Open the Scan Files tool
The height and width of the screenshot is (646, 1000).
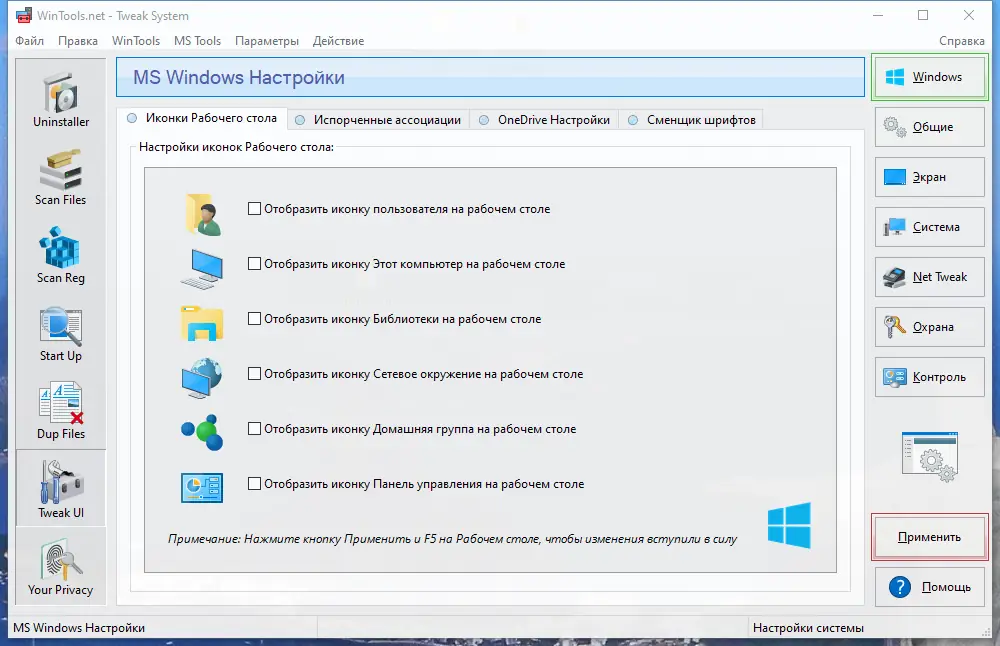tap(61, 178)
